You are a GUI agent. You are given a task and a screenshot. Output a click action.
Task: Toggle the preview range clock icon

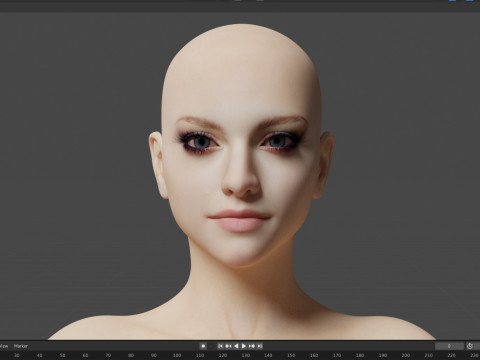coord(470,346)
